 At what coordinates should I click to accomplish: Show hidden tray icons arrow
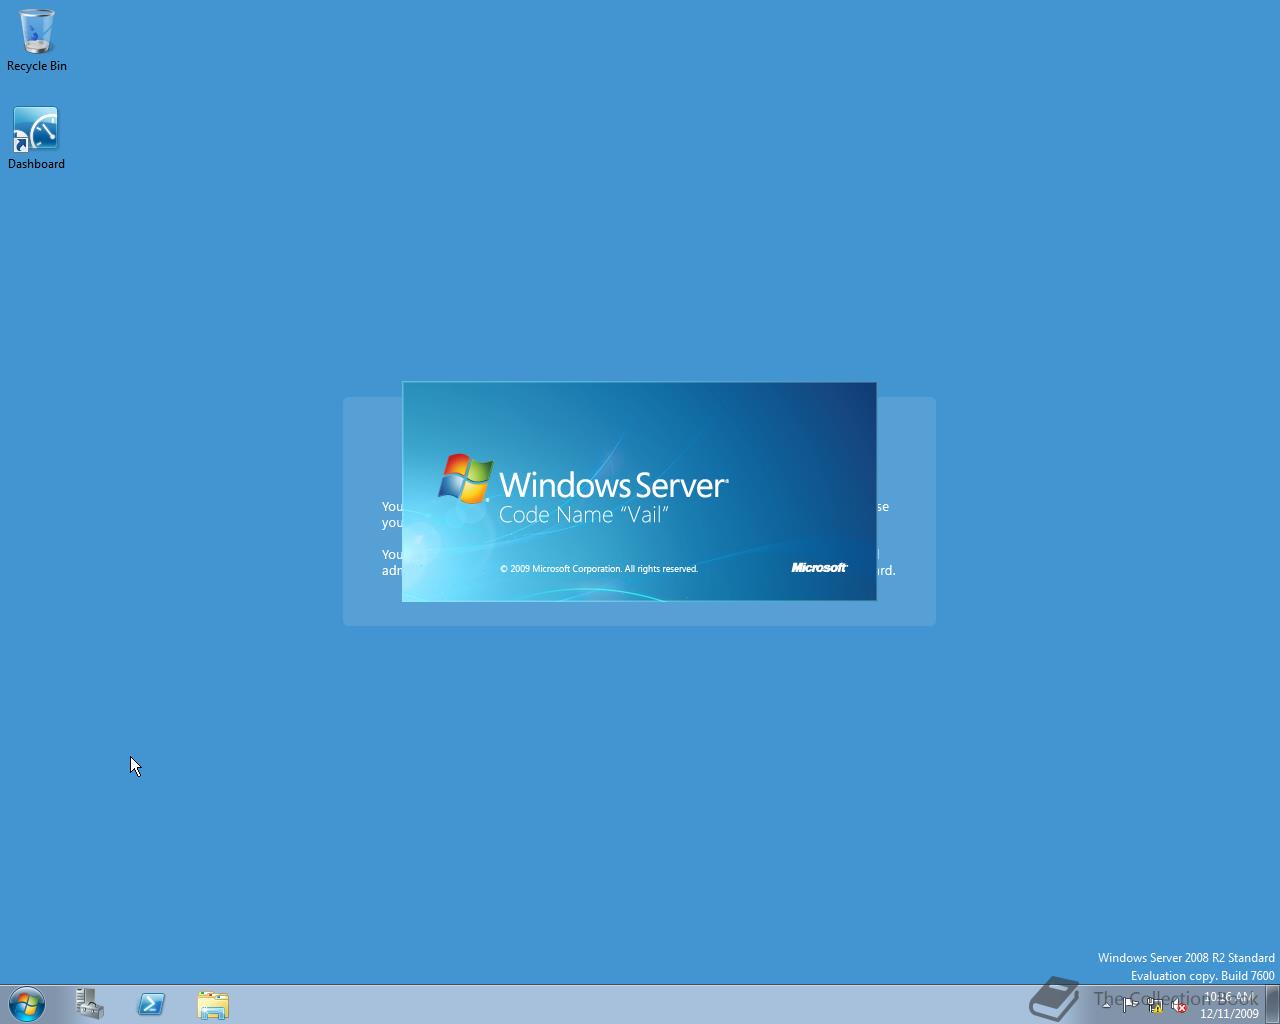tap(1107, 1006)
